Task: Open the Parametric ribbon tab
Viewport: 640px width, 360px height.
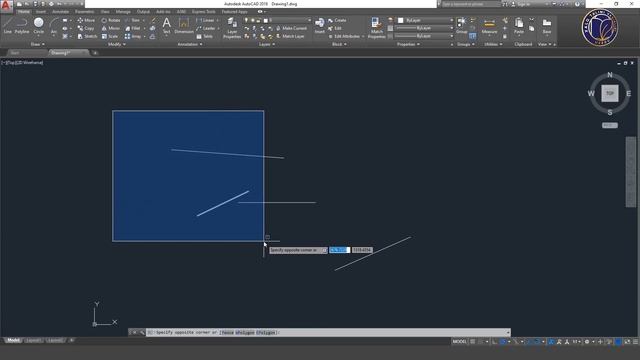Action: tap(84, 11)
